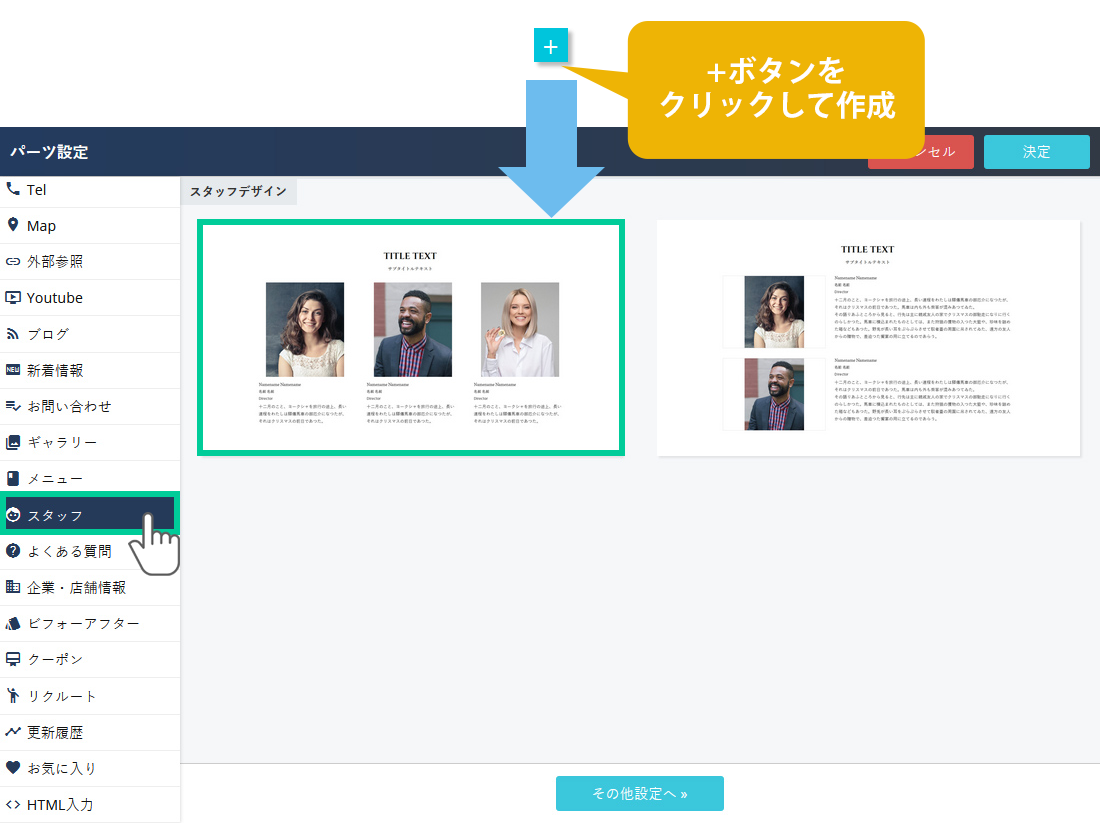The image size is (1100, 824).
Task: Choose the ギャラリー image icon
Action: coord(13,442)
